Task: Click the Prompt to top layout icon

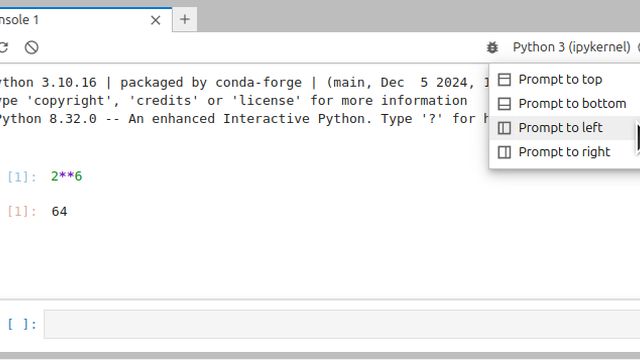Action: pos(504,79)
